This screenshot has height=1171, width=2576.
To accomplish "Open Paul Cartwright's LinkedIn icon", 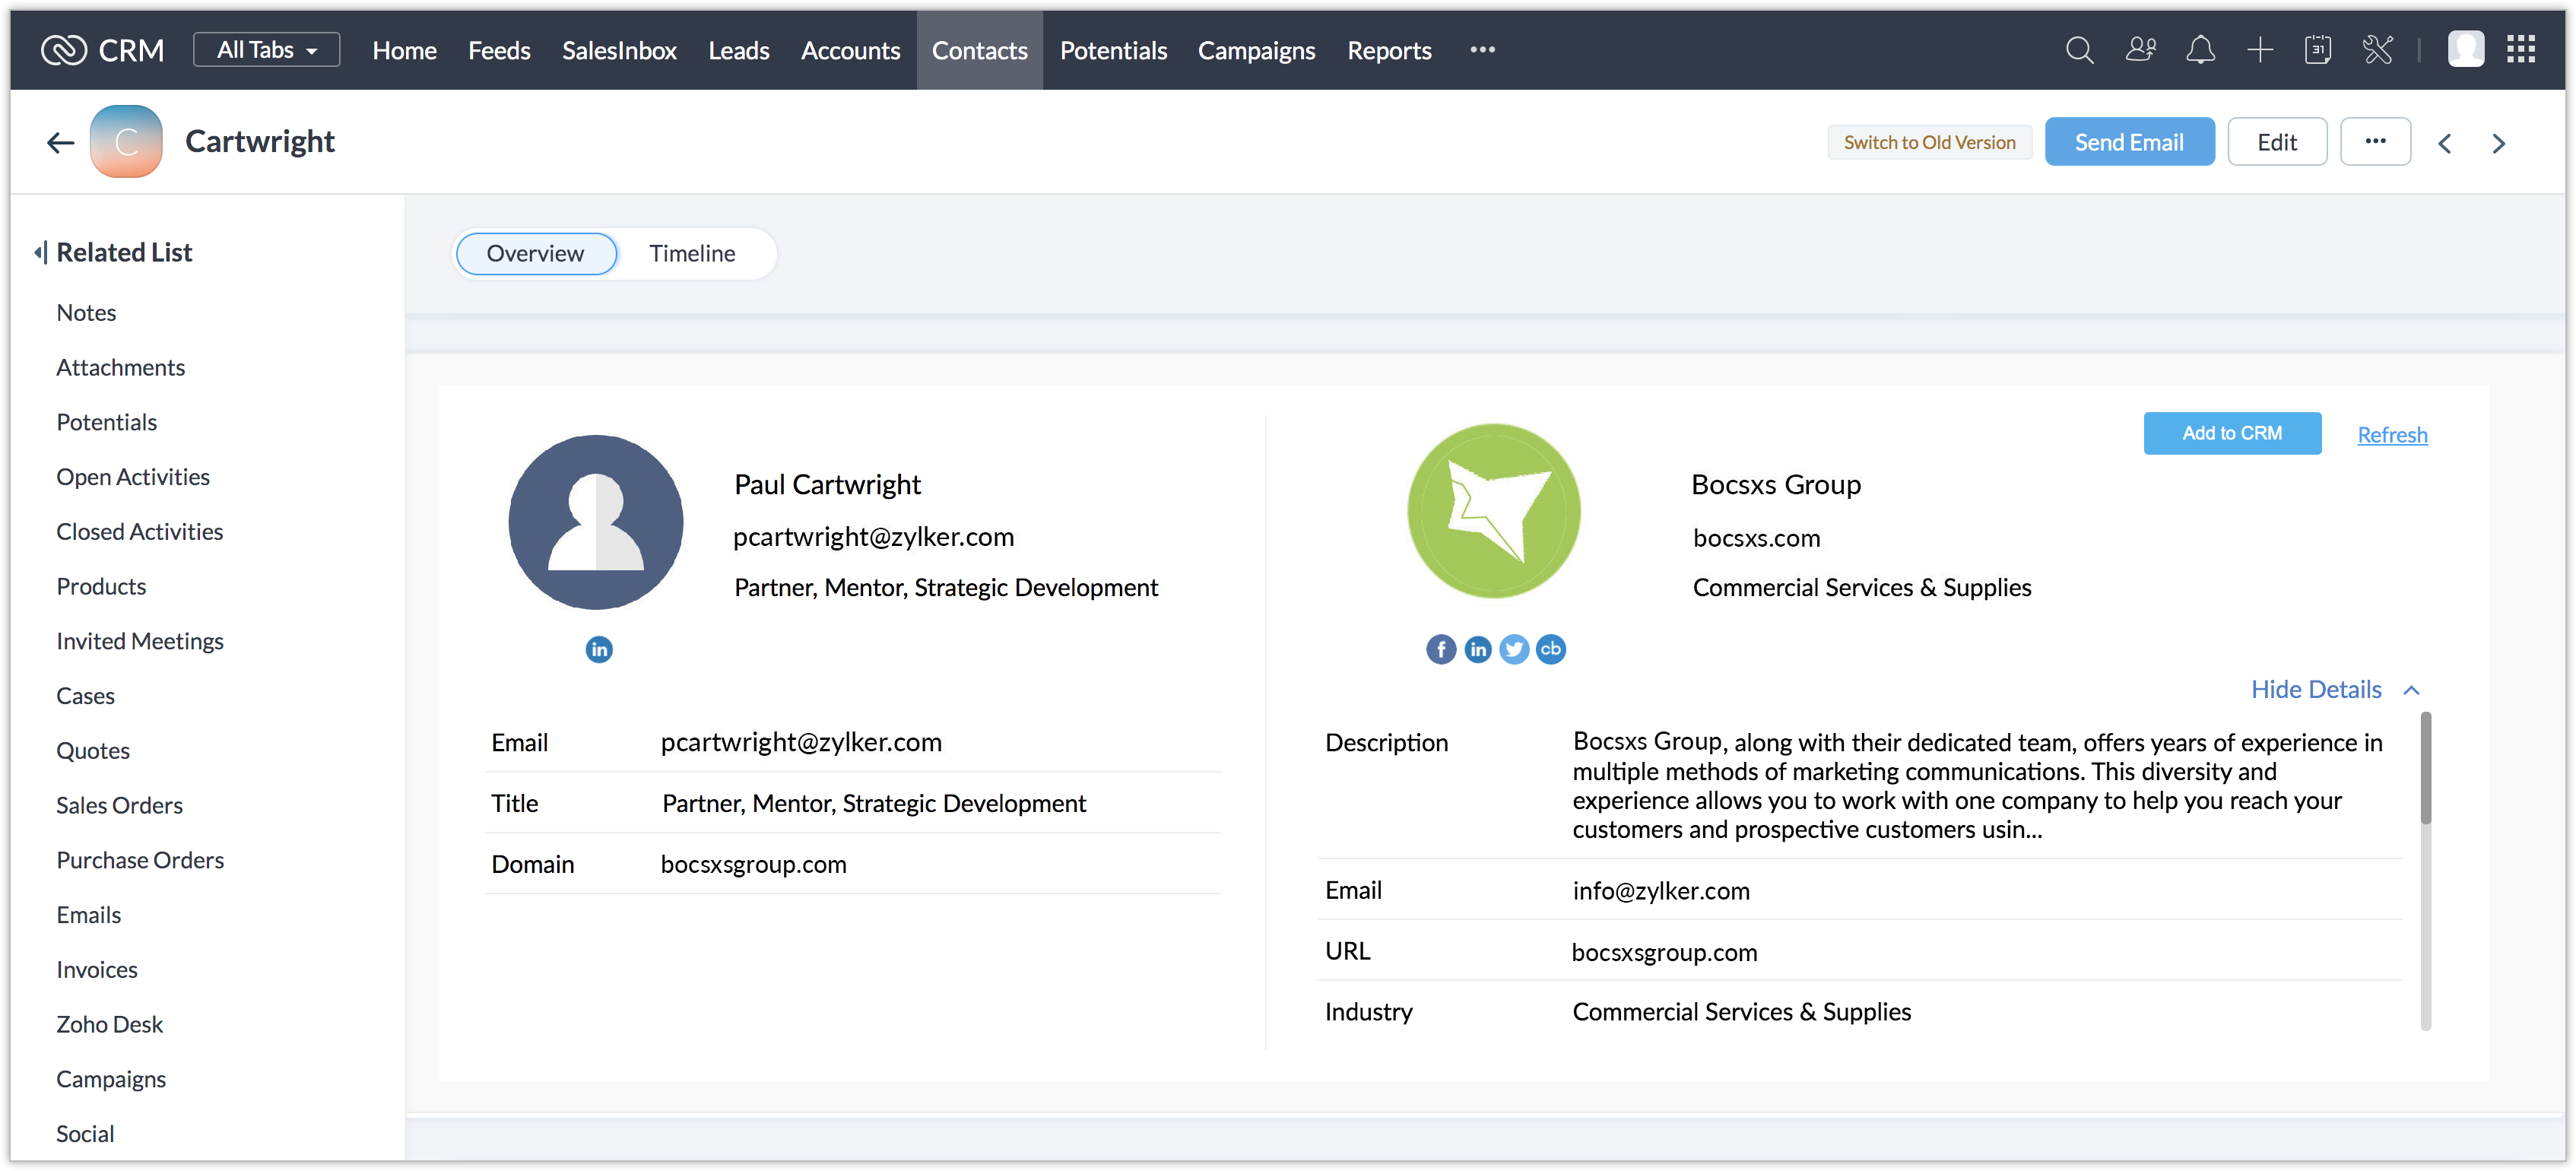I will [598, 650].
